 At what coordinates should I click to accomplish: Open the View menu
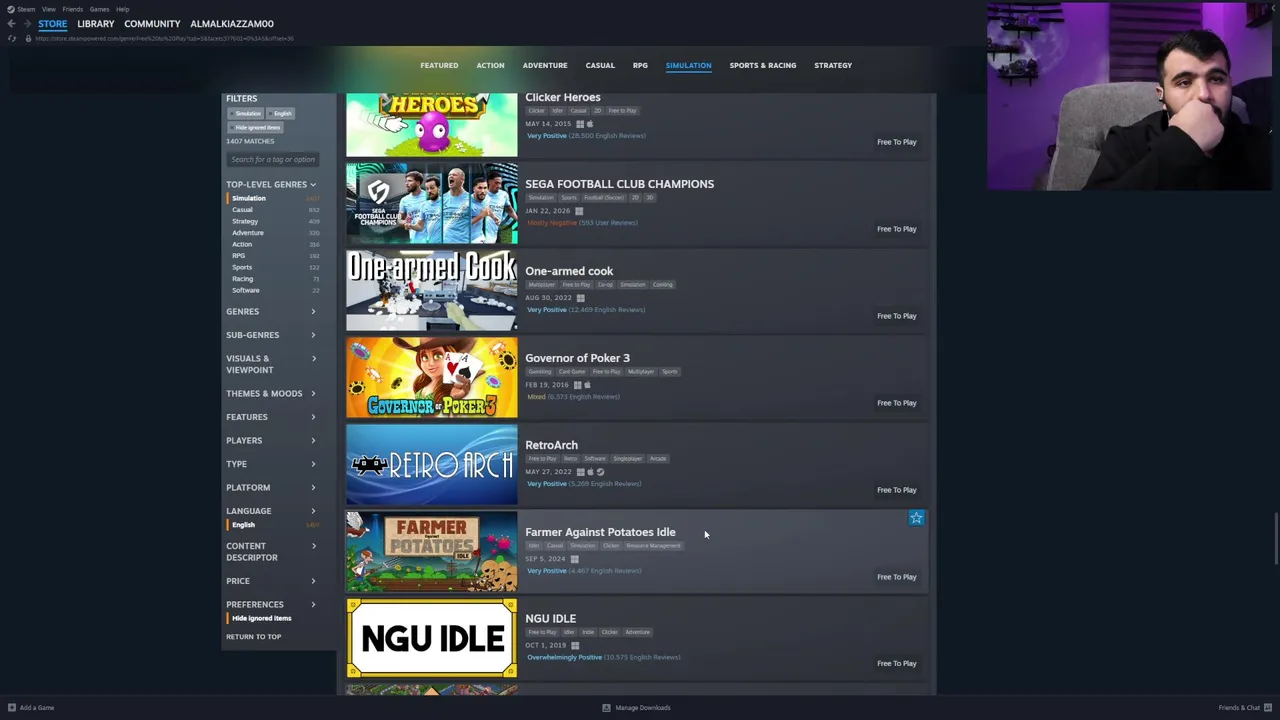48,9
